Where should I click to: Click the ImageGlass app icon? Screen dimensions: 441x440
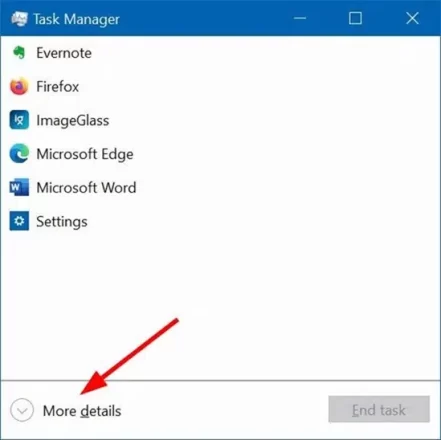pyautogui.click(x=19, y=120)
